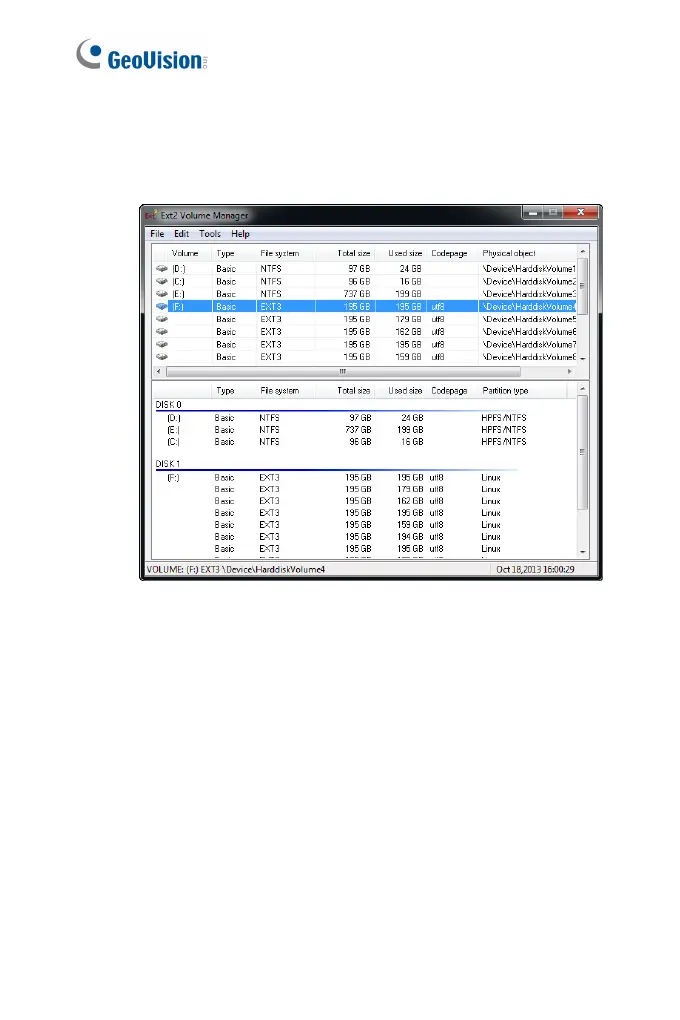Screen dimensions: 680x1020
Task: Click the drive icon for volume (E:)
Action: [161, 294]
